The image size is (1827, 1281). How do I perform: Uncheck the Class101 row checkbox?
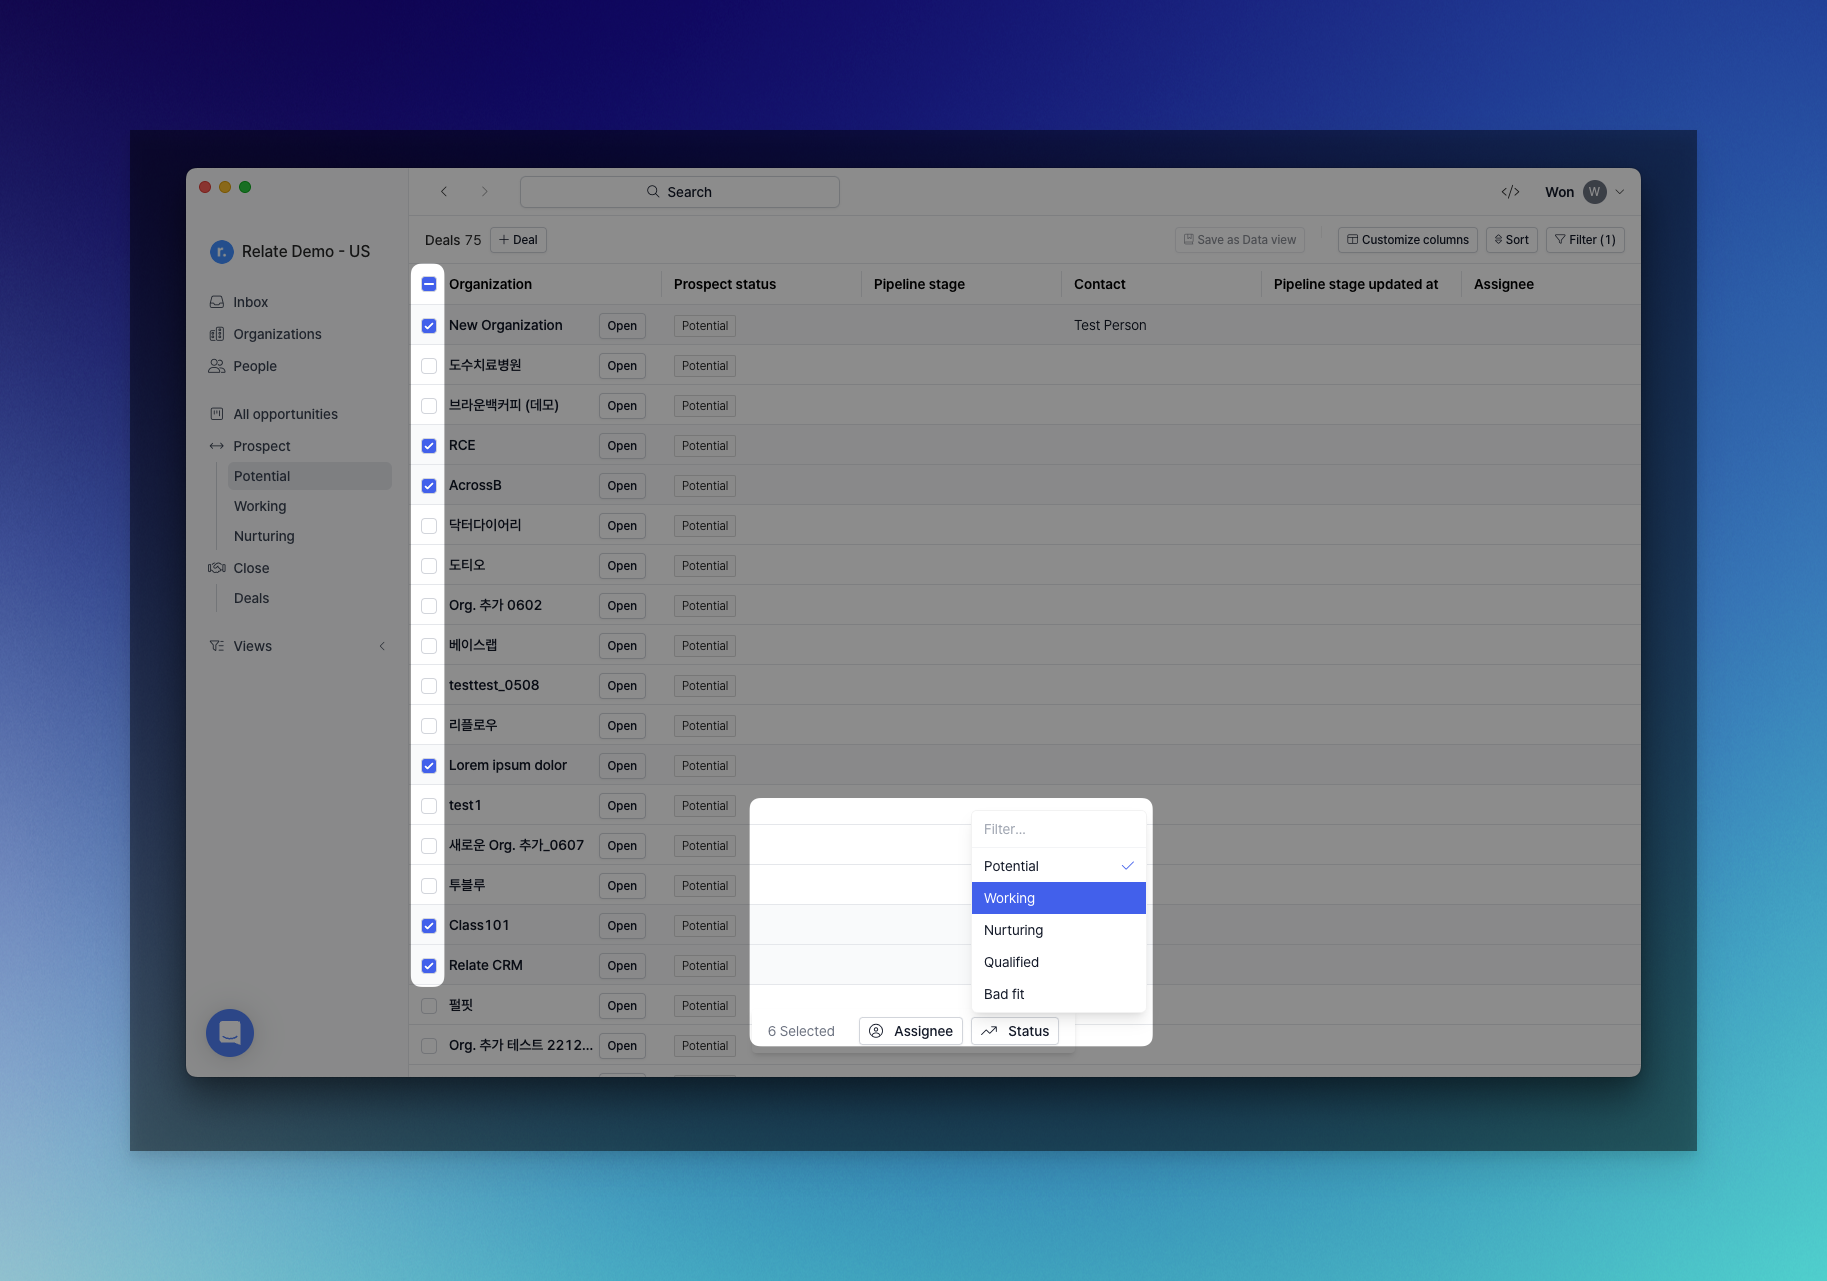point(429,926)
